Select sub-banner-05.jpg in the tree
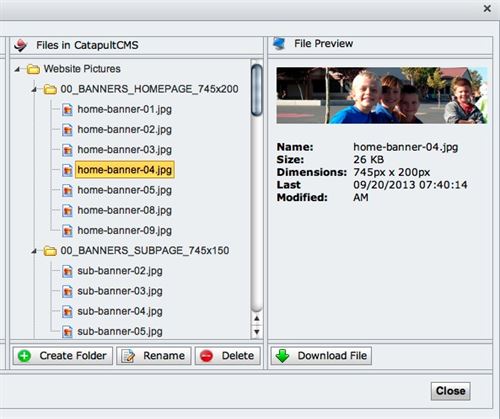The width and height of the screenshot is (500, 419). tap(120, 332)
